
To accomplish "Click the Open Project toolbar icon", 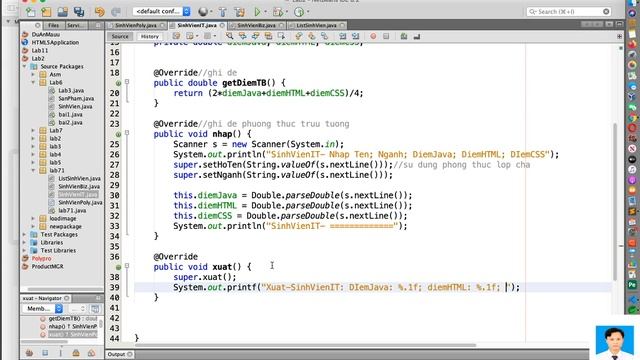I will click(x=62, y=12).
